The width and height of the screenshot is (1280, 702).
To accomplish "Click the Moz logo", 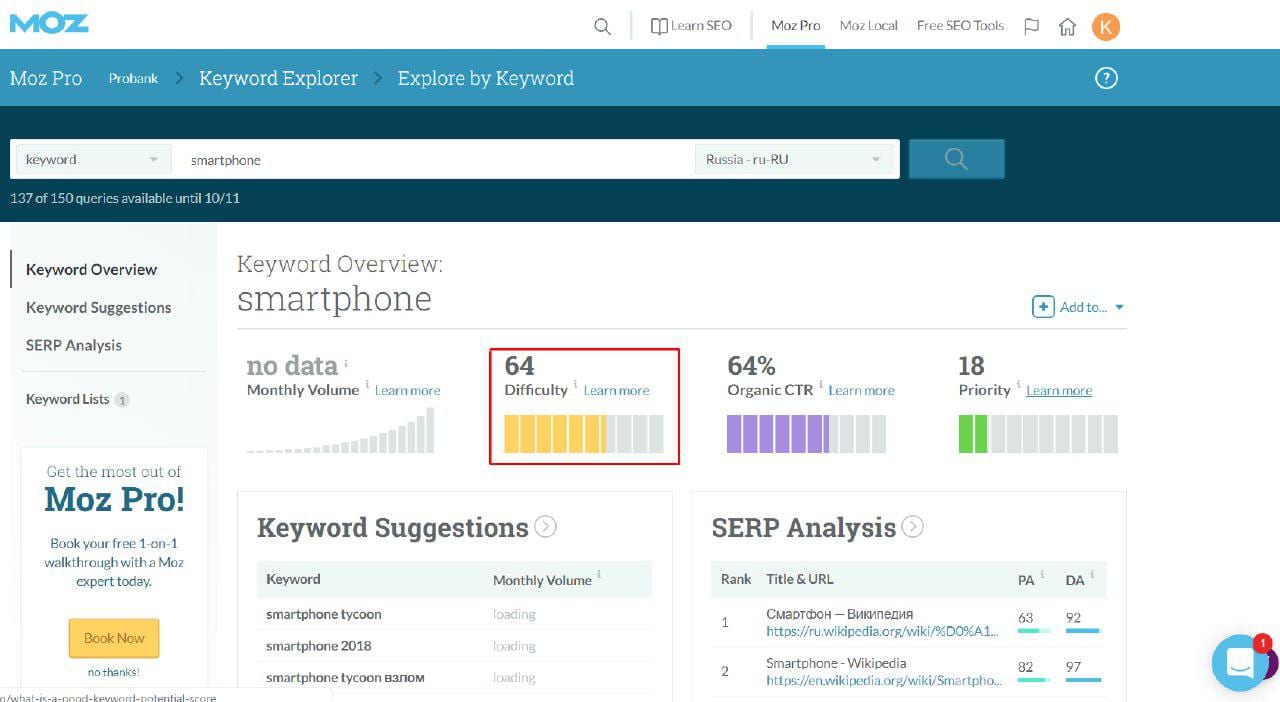I will coord(50,21).
